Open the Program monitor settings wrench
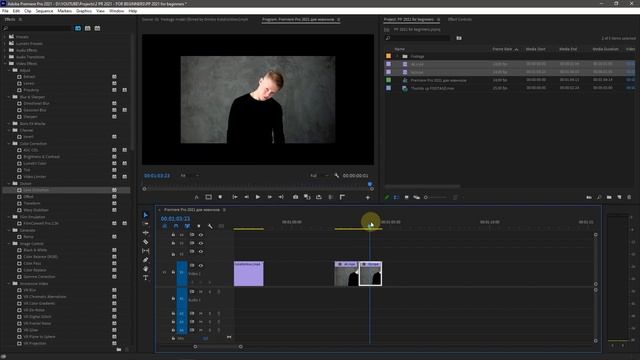This screenshot has width=640, height=360. [336, 176]
